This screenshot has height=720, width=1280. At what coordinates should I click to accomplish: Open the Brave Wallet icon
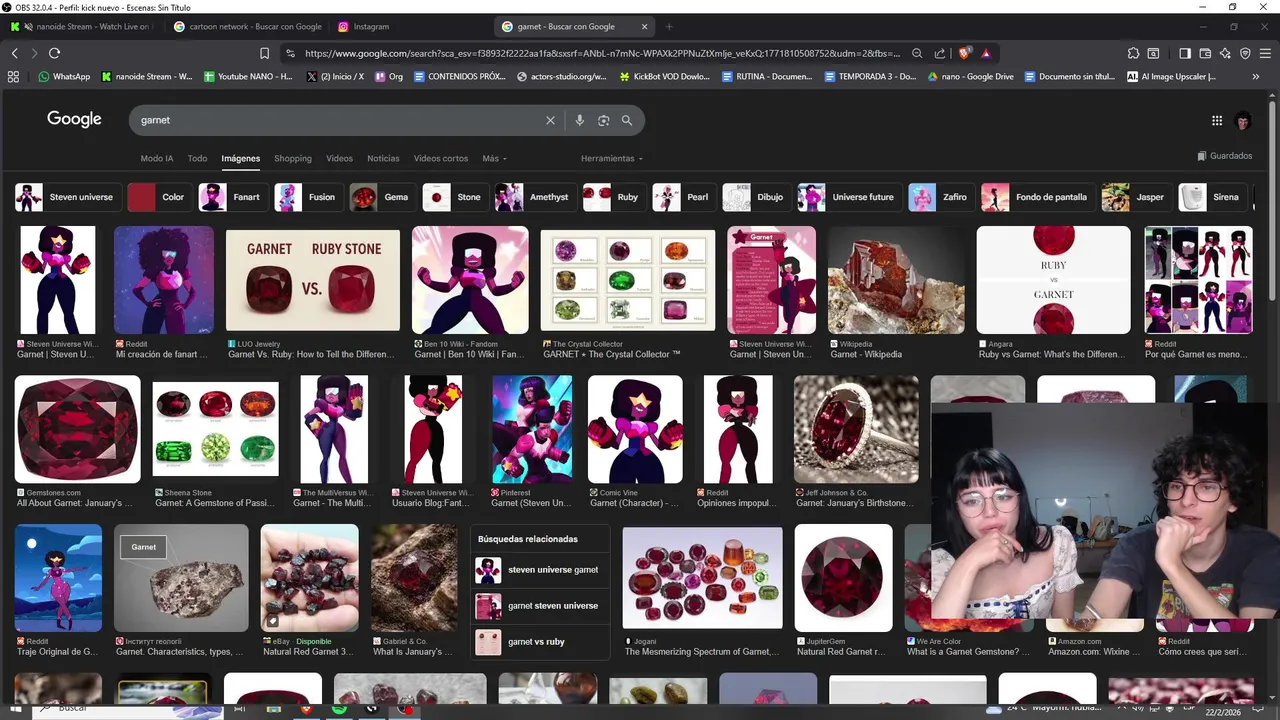[x=1205, y=53]
